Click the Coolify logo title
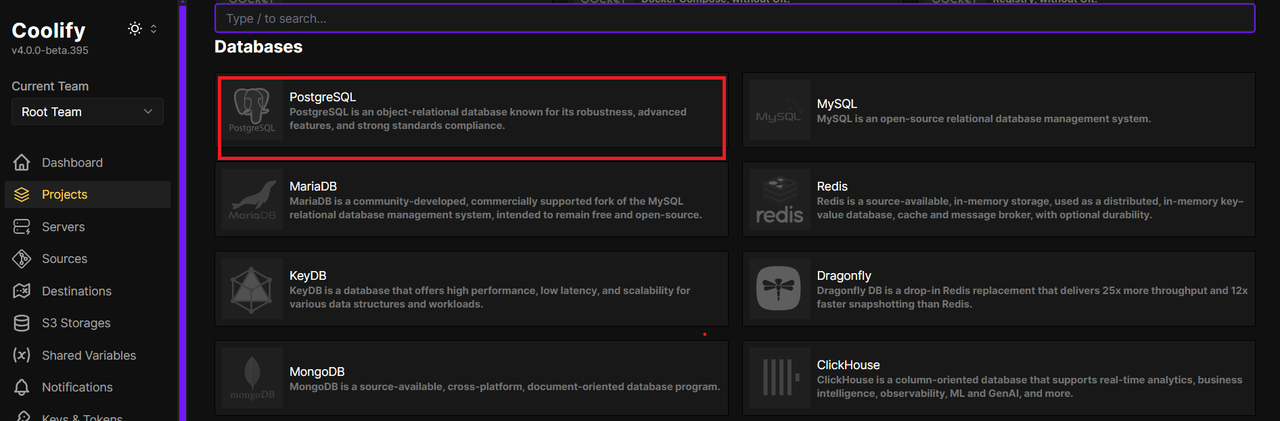This screenshot has width=1280, height=421. [x=48, y=30]
